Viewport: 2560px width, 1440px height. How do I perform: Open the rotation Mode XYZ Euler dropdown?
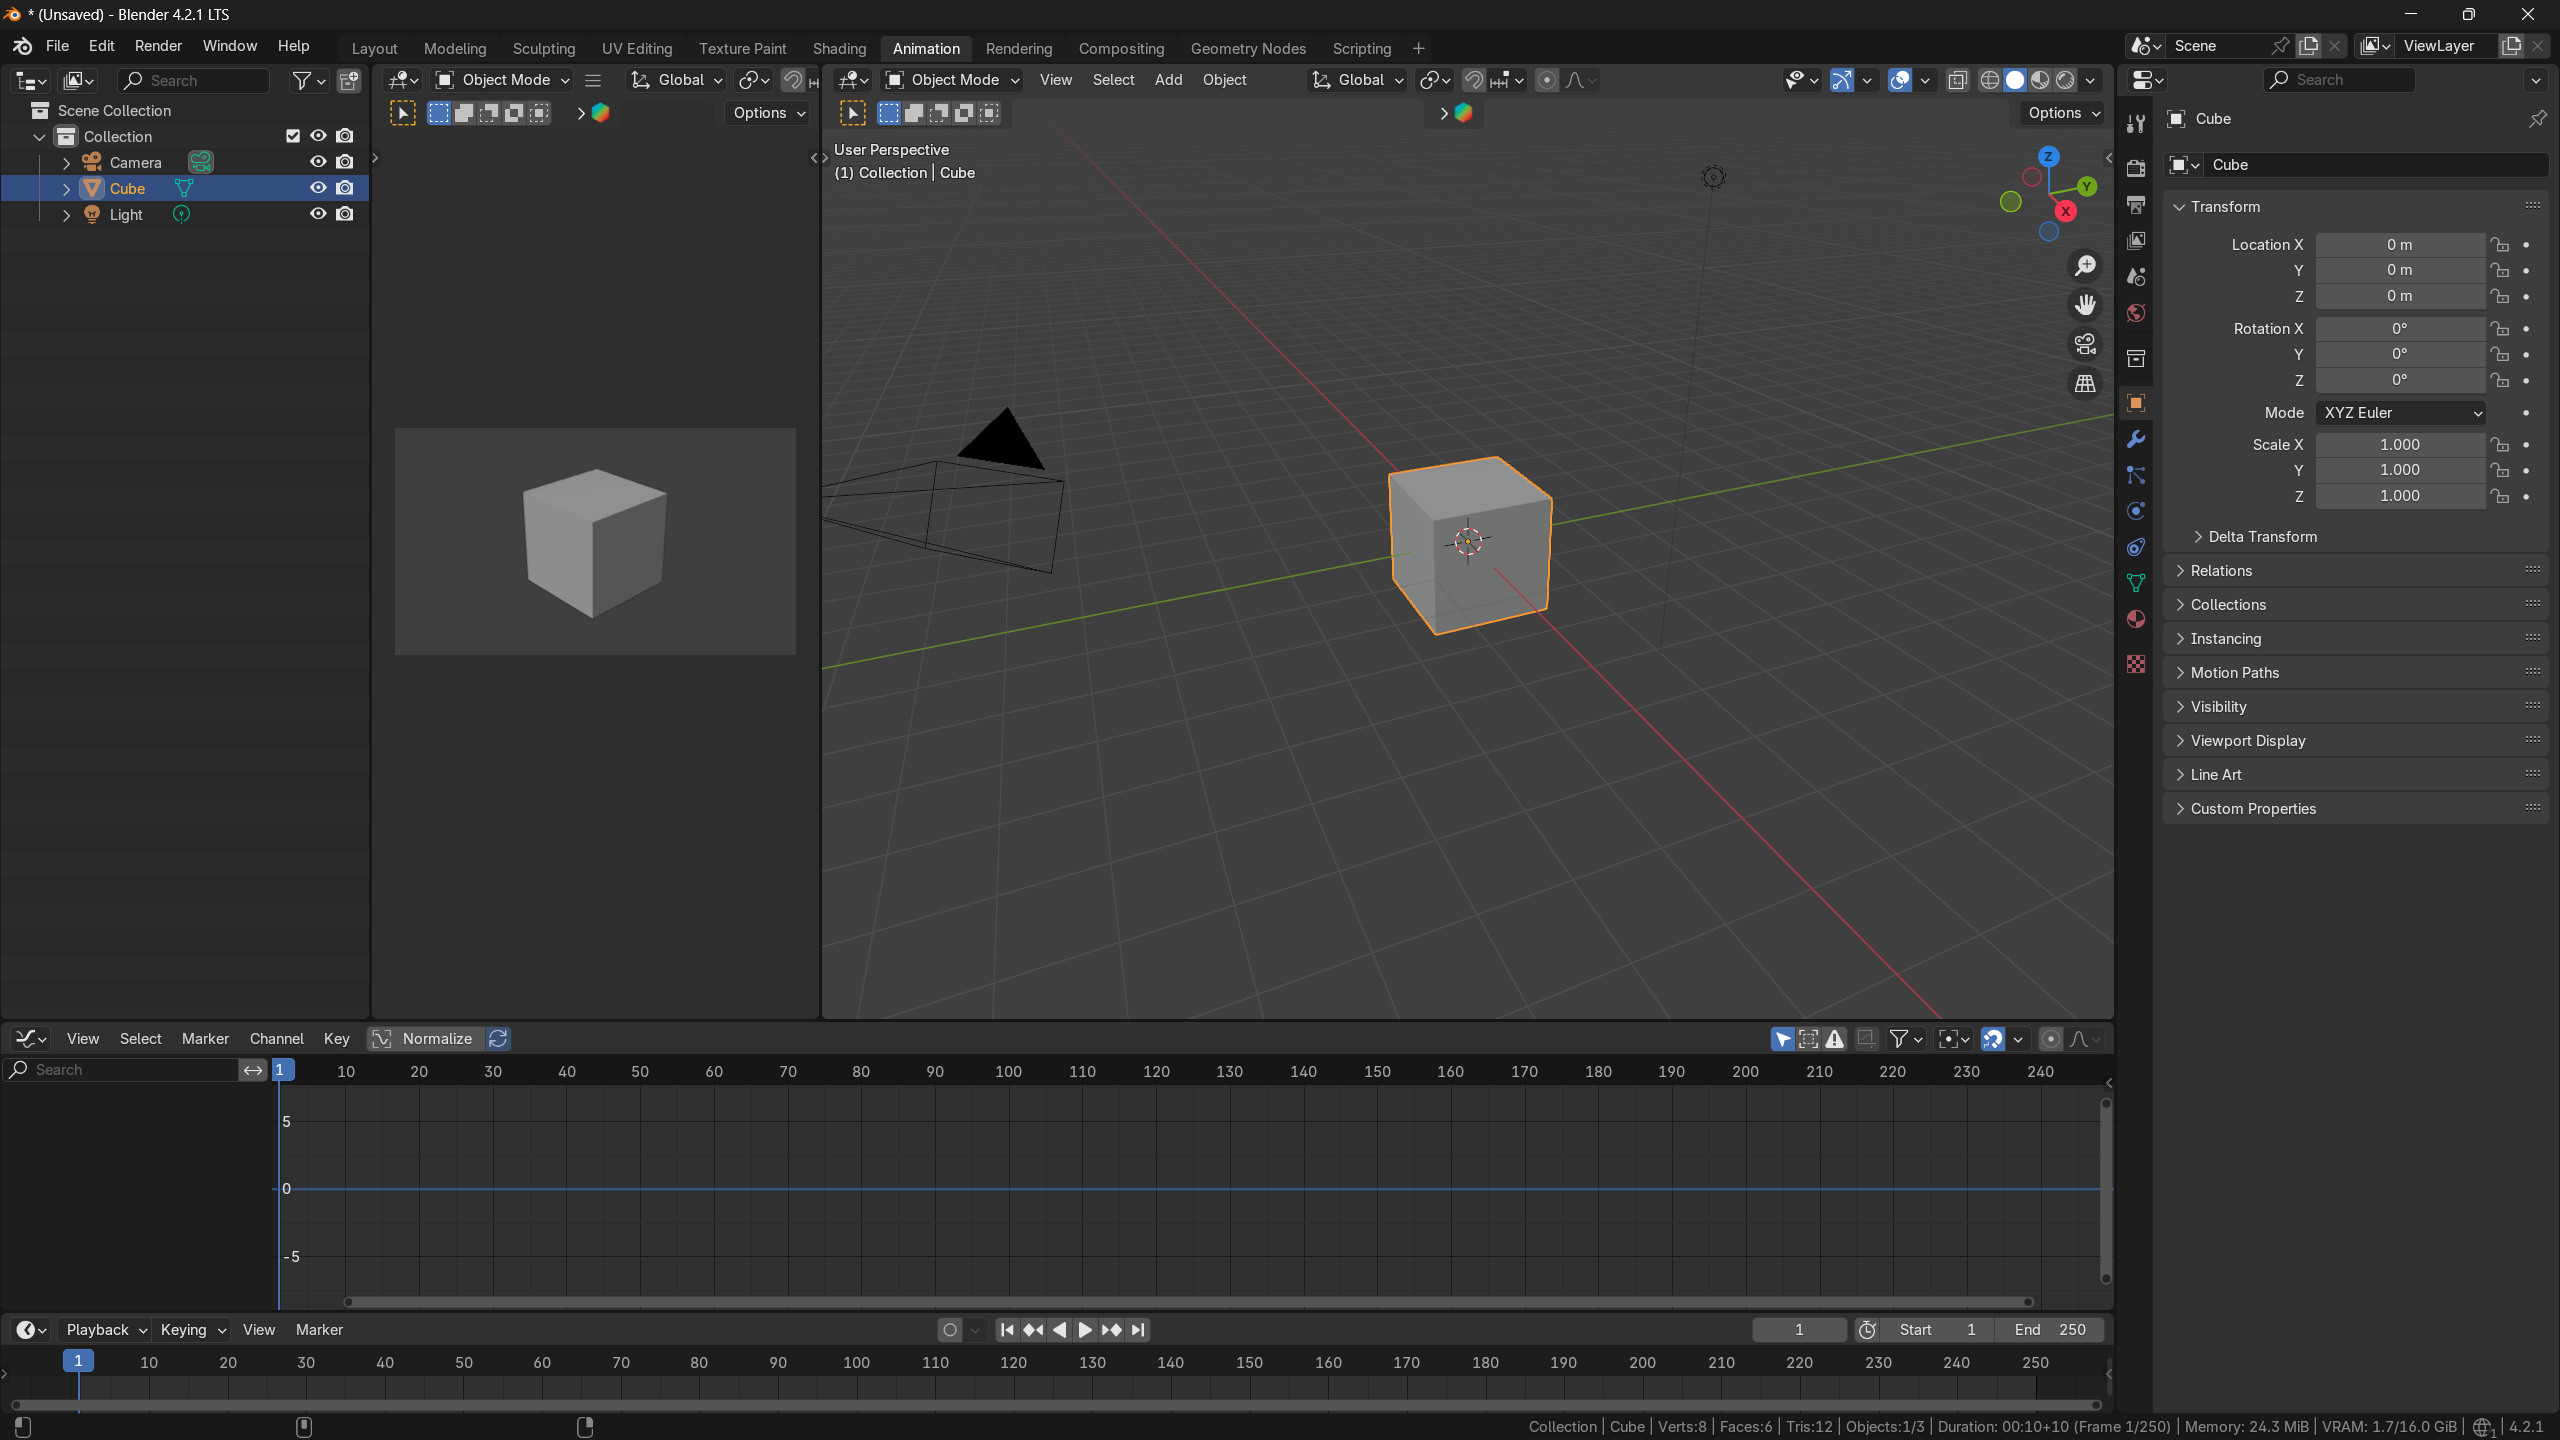point(2401,413)
